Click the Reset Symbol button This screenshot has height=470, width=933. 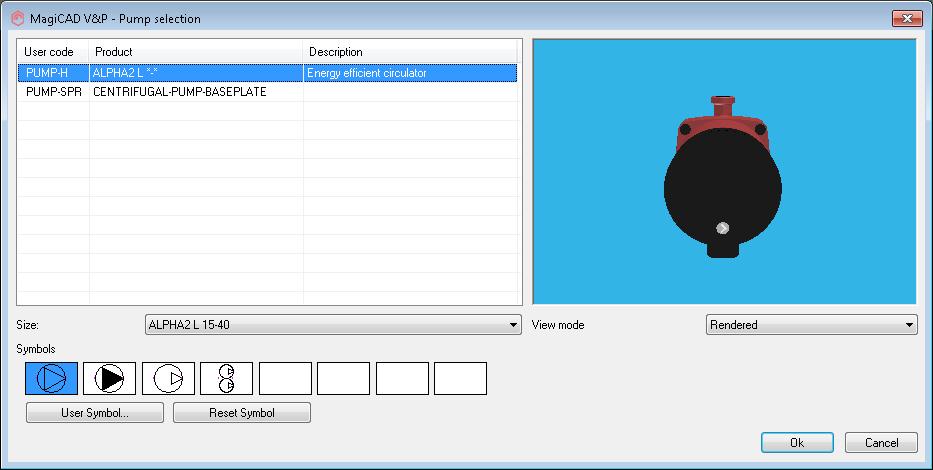242,413
